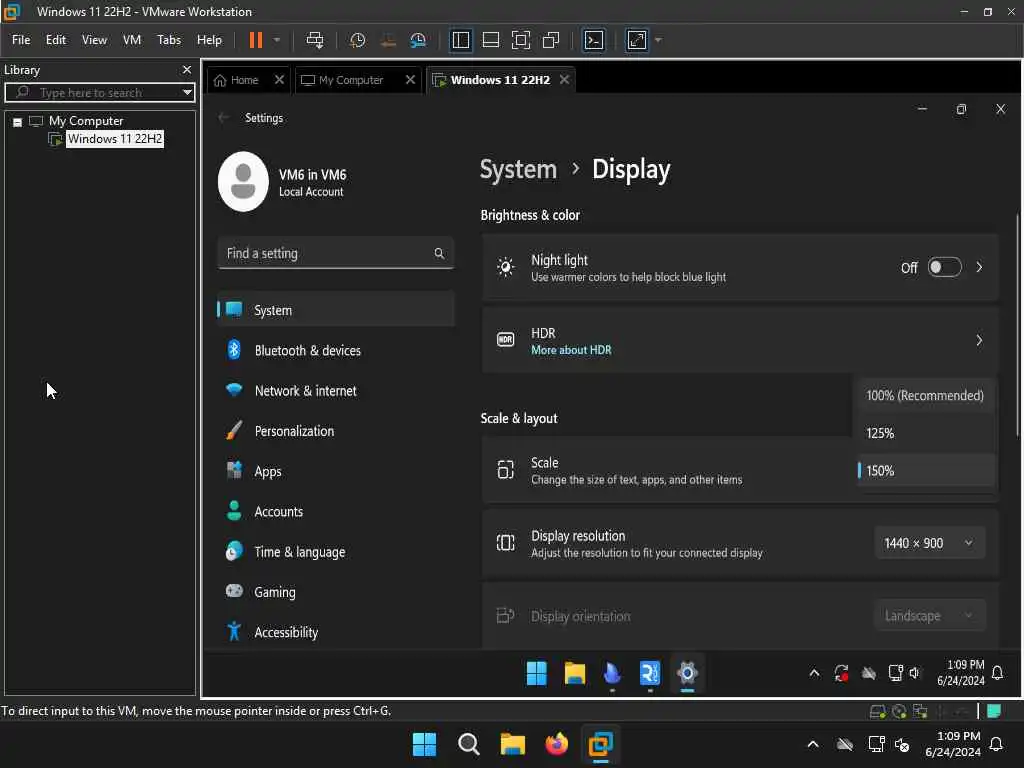Open the Display resolution 1440 × 900 dropdown

point(929,543)
